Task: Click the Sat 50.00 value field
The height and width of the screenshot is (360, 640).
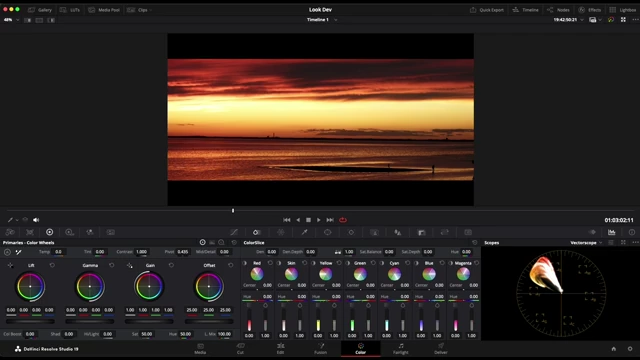Action: pyautogui.click(x=147, y=334)
